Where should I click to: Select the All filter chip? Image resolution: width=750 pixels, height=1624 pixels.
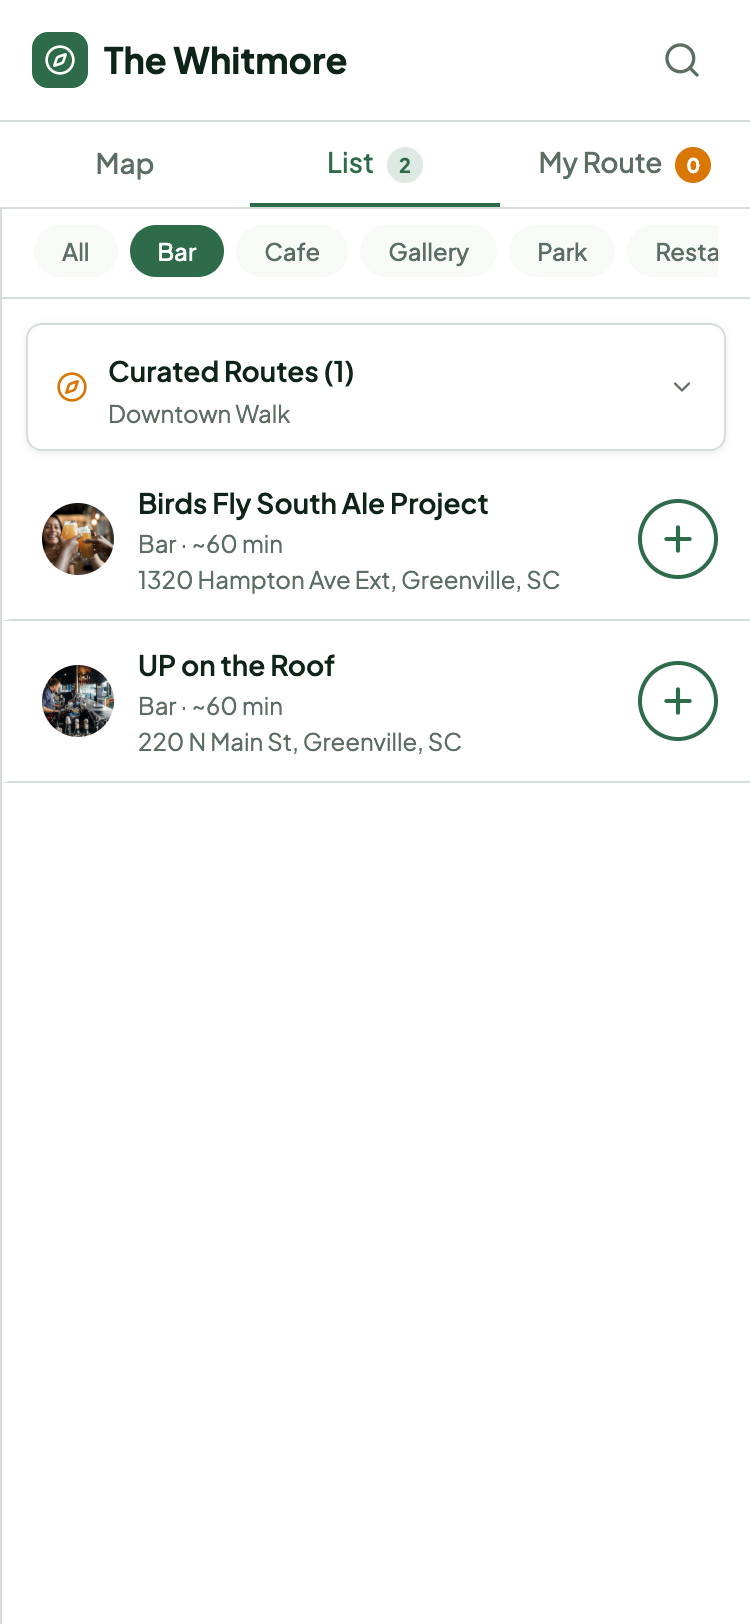coord(76,252)
